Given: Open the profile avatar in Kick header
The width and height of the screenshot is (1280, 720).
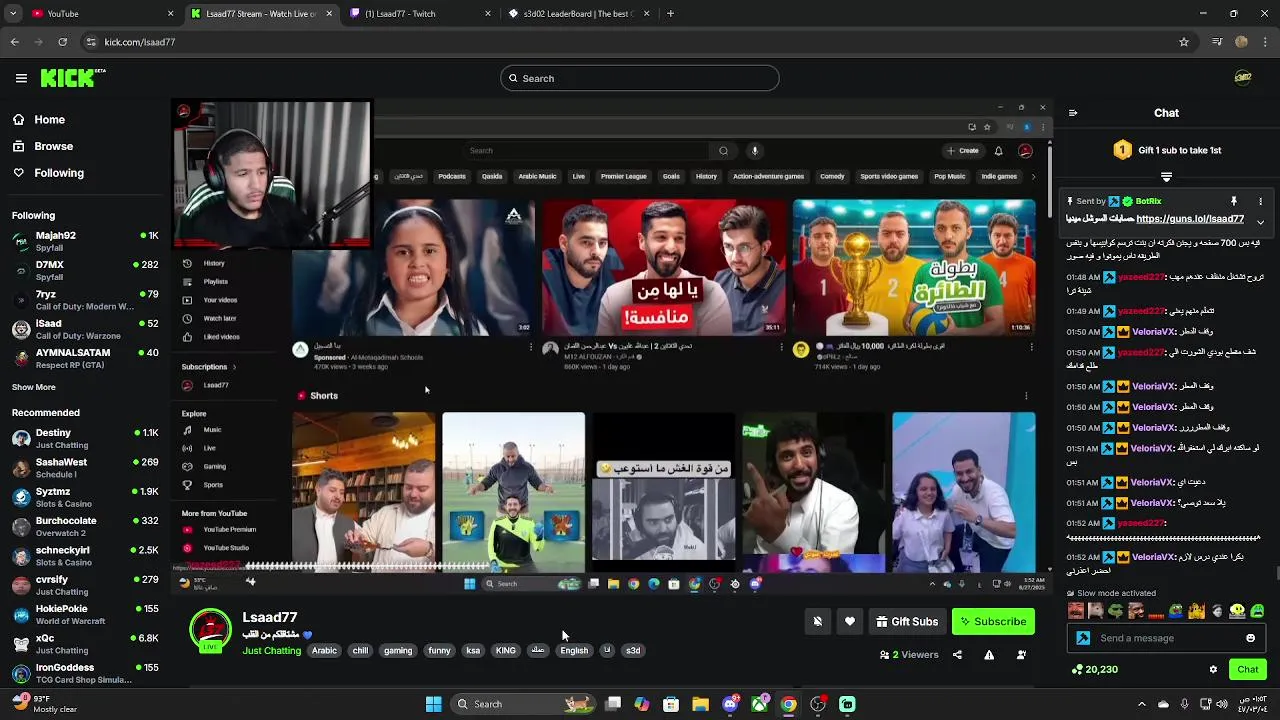Looking at the screenshot, I should (x=1243, y=78).
